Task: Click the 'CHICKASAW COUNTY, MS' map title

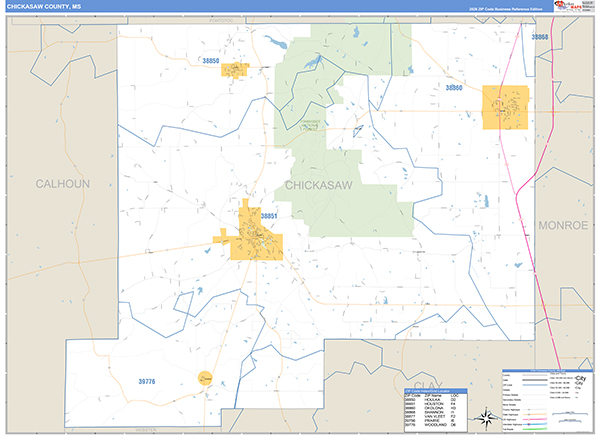Action: [x=44, y=7]
